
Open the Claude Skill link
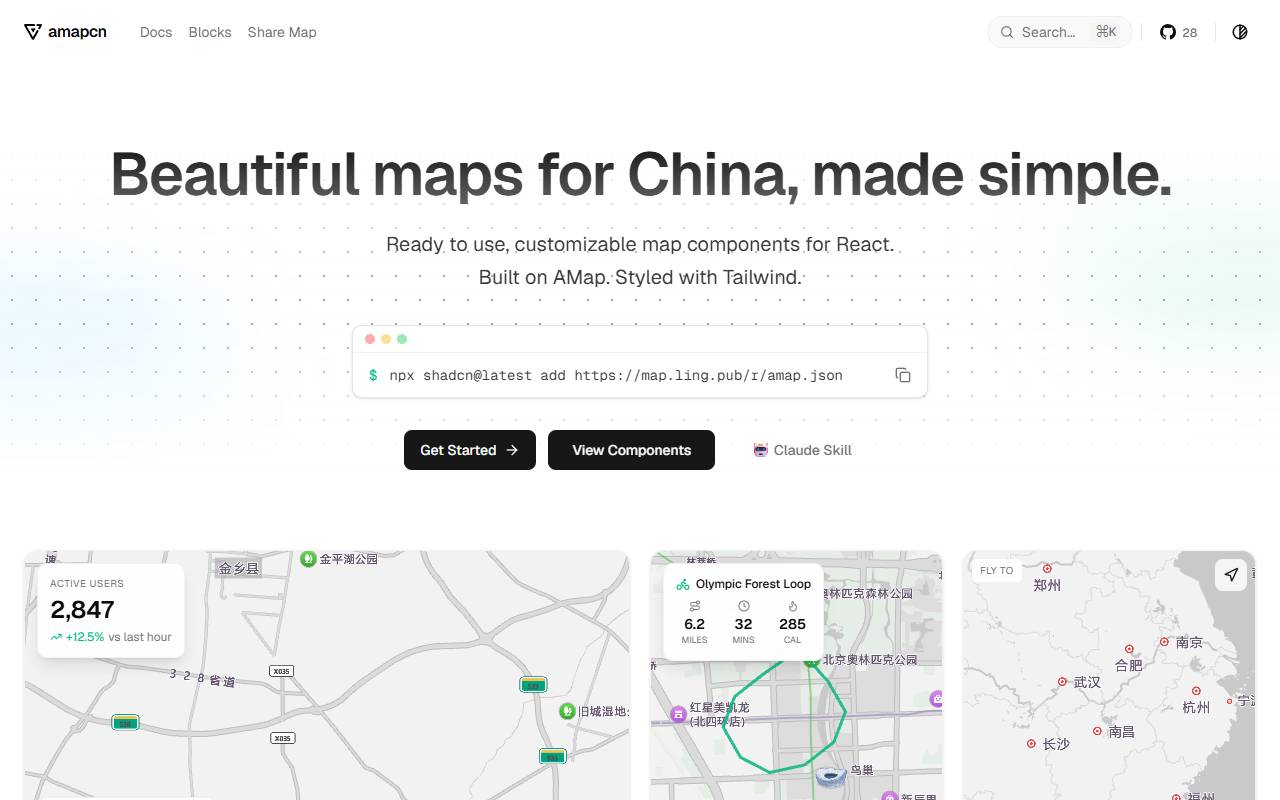802,450
